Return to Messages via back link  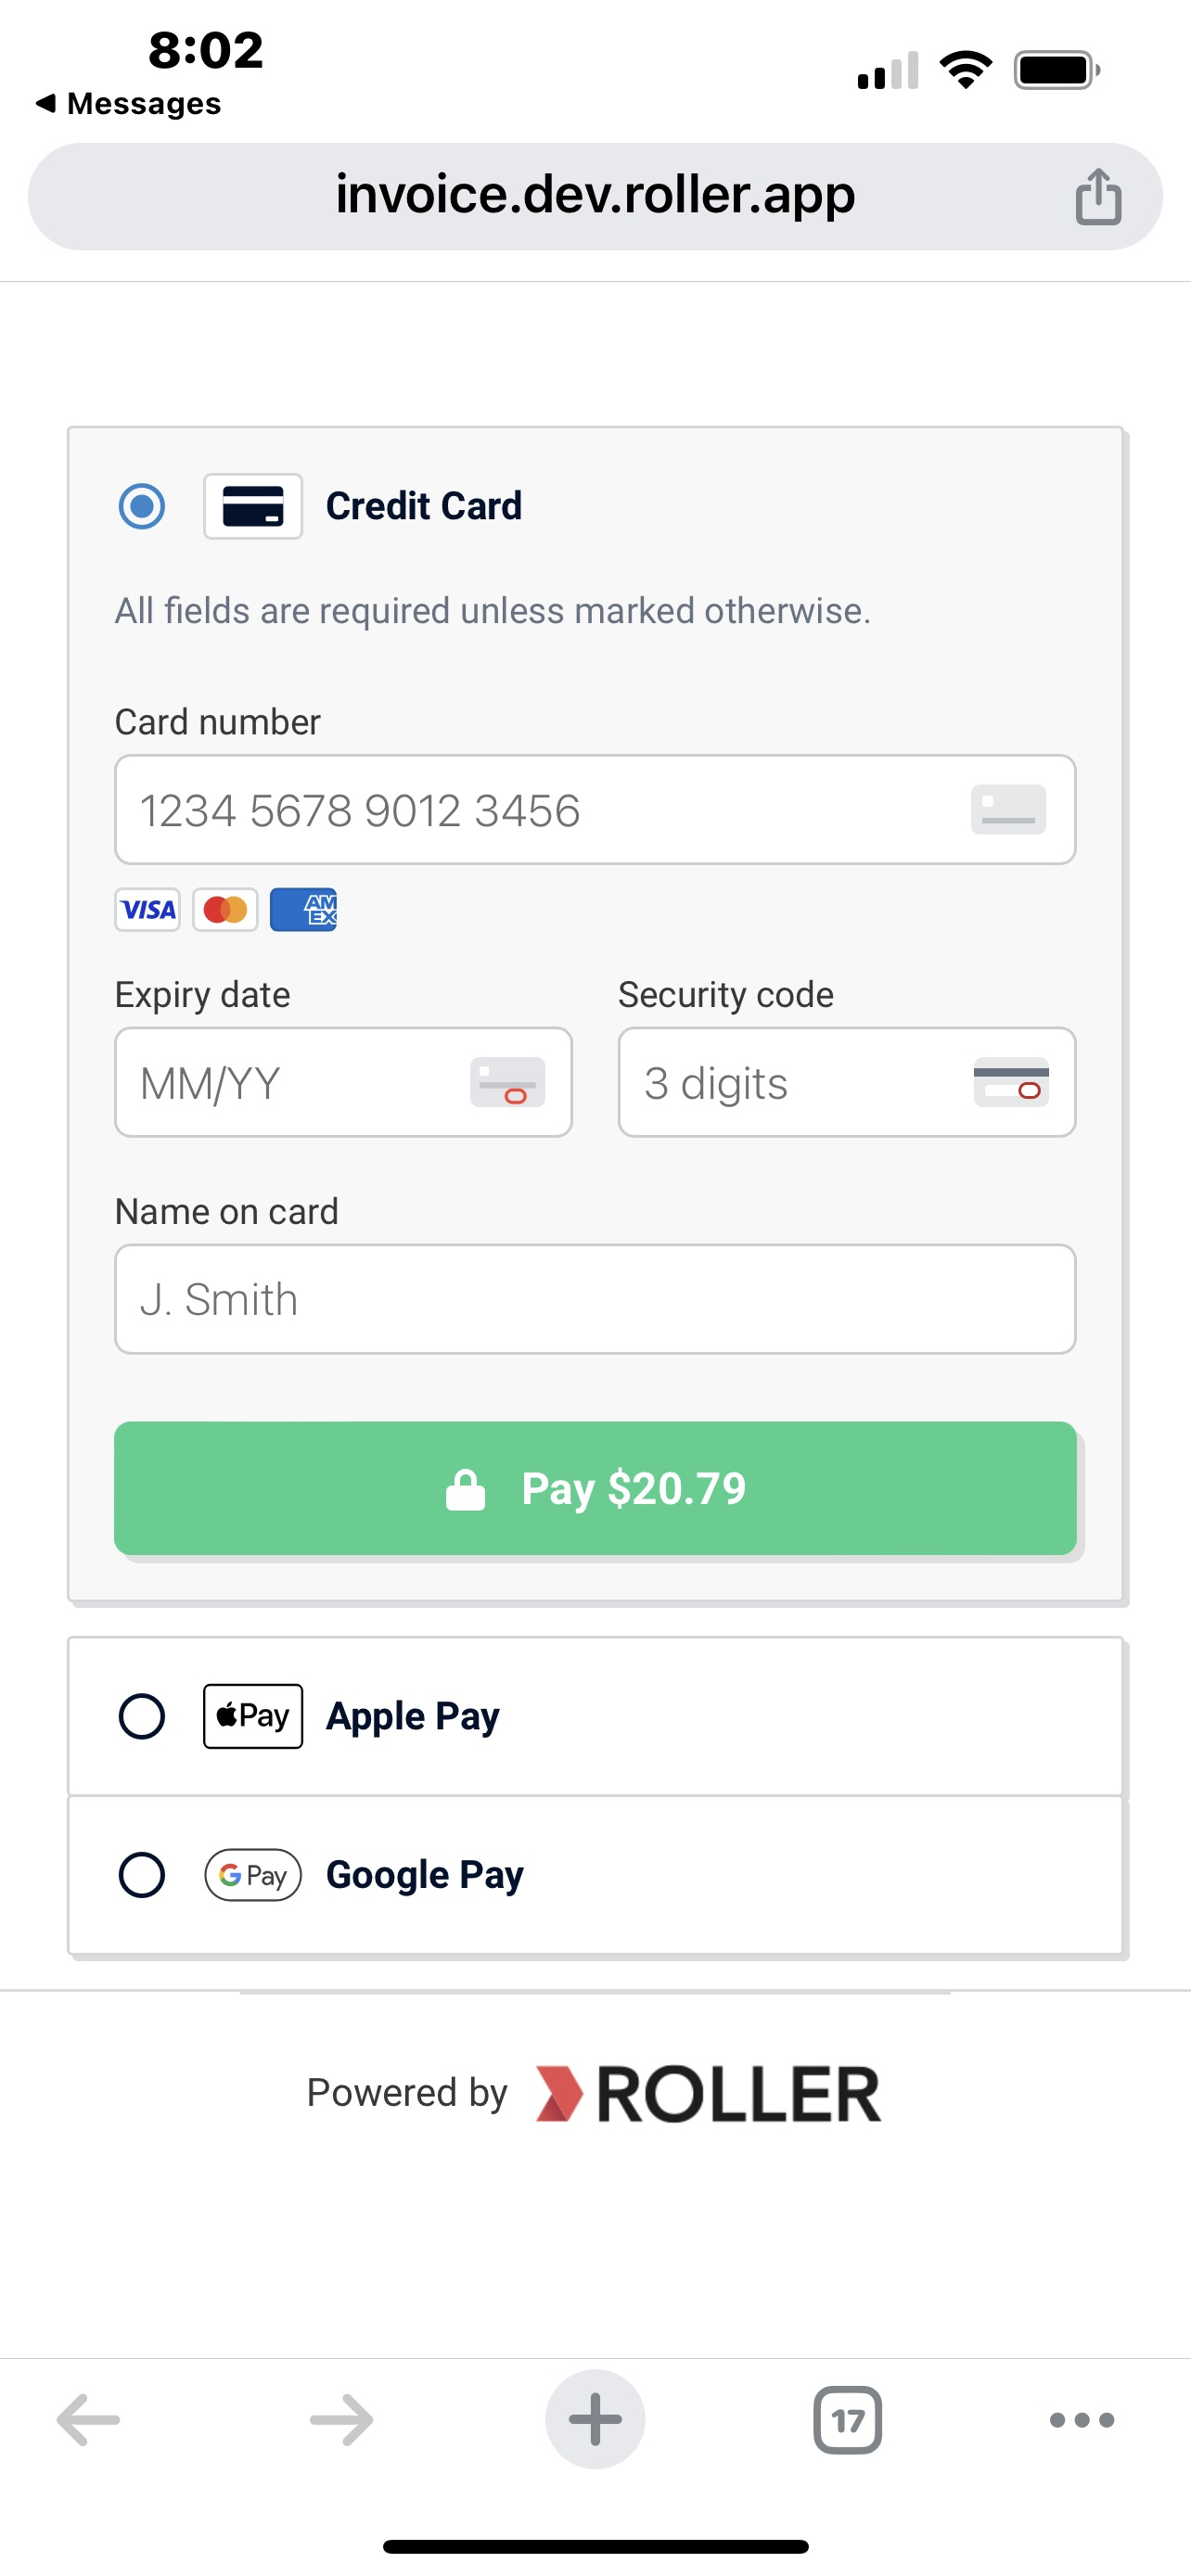pyautogui.click(x=128, y=103)
